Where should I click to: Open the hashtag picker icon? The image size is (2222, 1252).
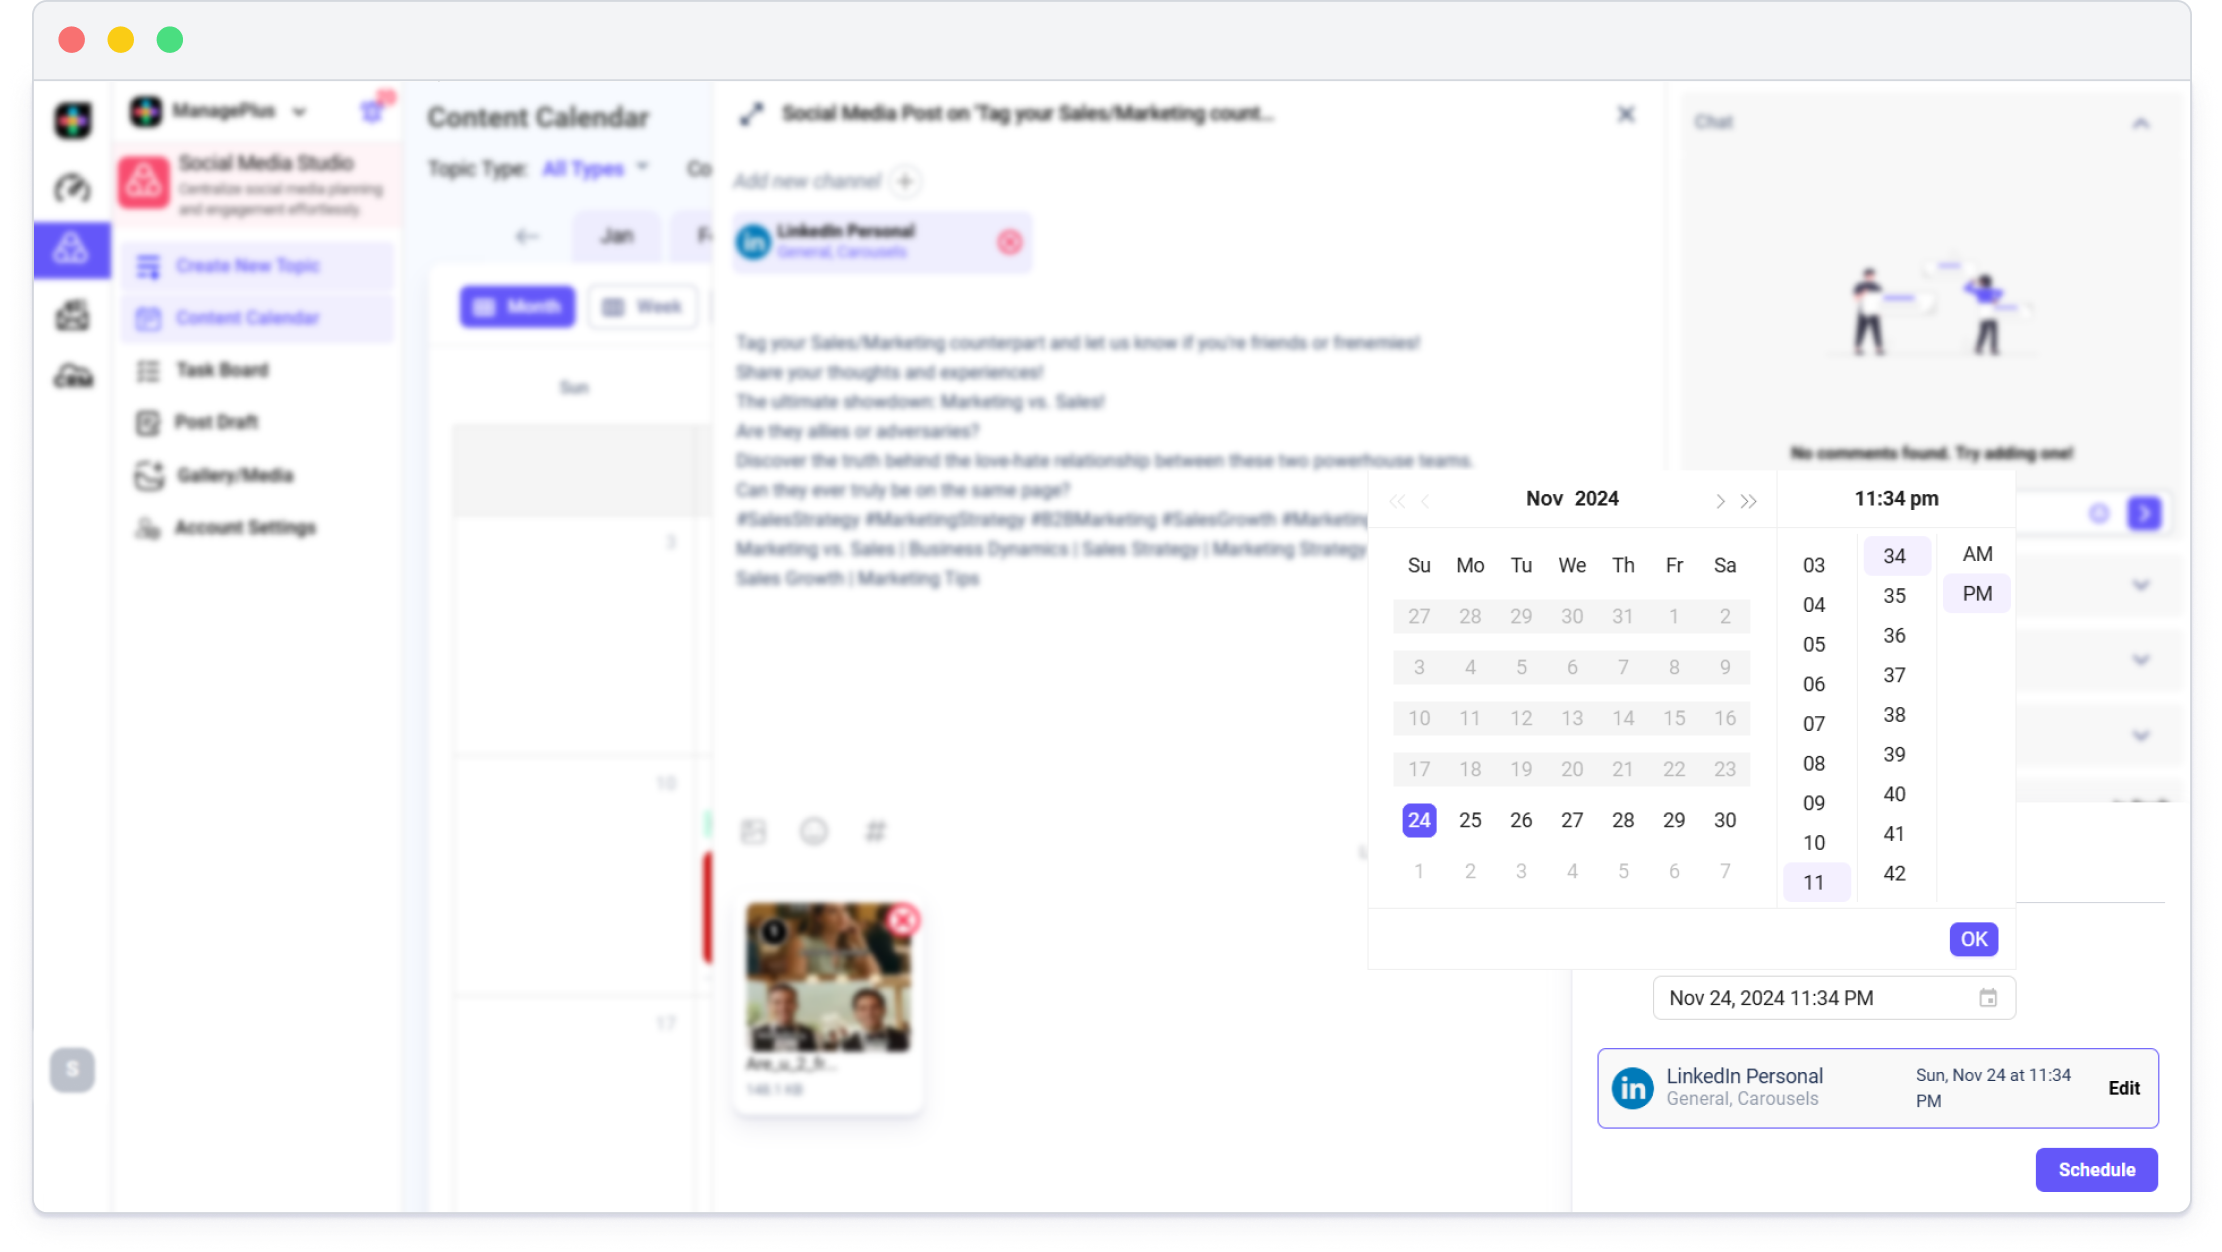tap(875, 831)
